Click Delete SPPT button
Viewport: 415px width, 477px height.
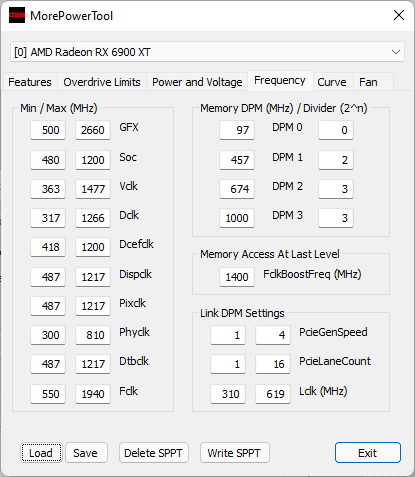[154, 453]
